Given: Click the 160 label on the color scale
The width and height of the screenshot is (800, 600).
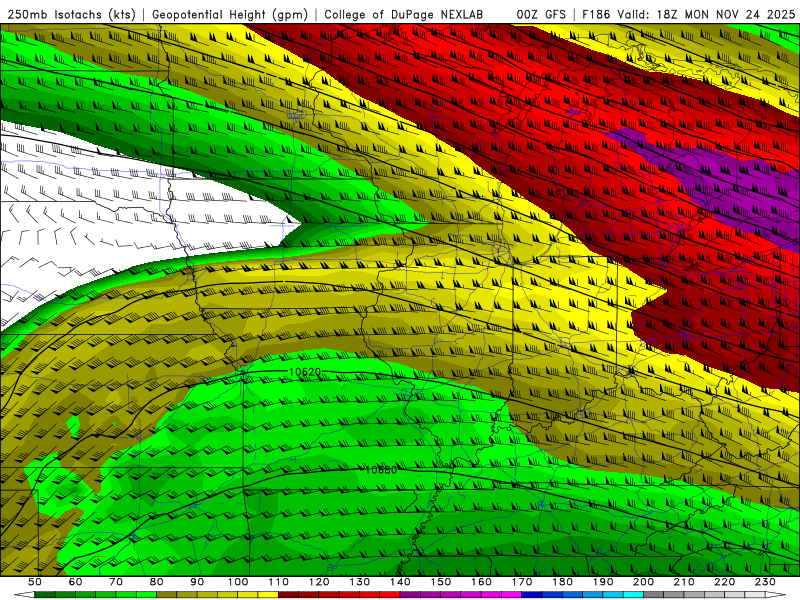Looking at the screenshot, I should point(481,582).
